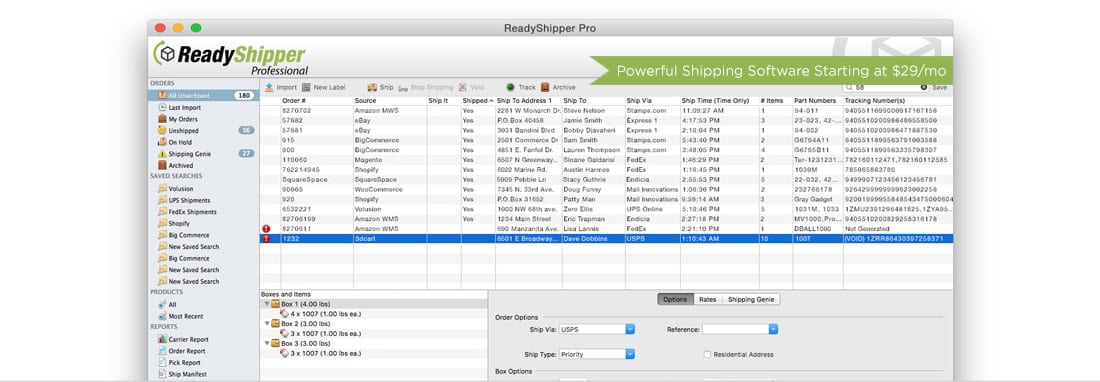Click the Ship truck icon

pos(372,88)
